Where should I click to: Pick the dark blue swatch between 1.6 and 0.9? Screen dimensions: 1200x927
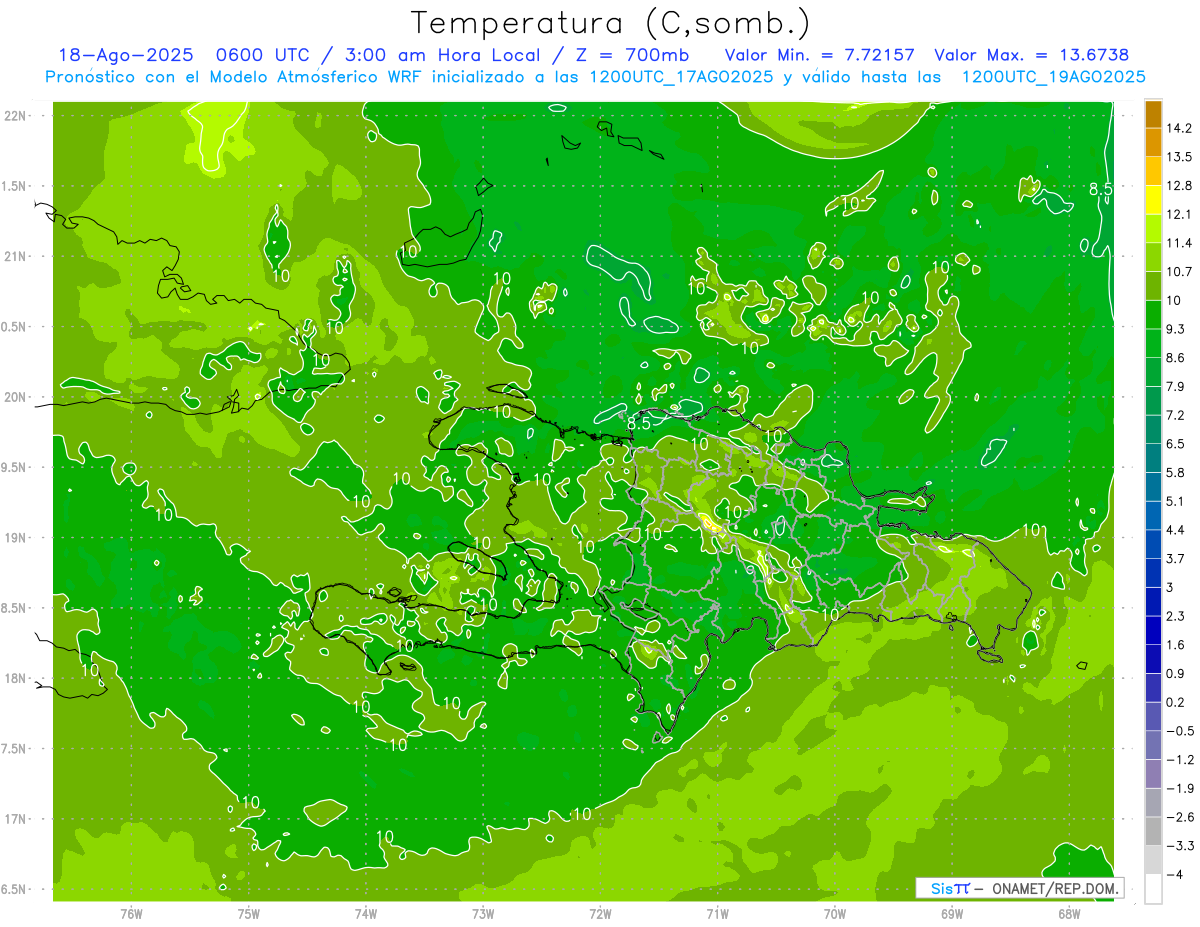[x=1153, y=659]
